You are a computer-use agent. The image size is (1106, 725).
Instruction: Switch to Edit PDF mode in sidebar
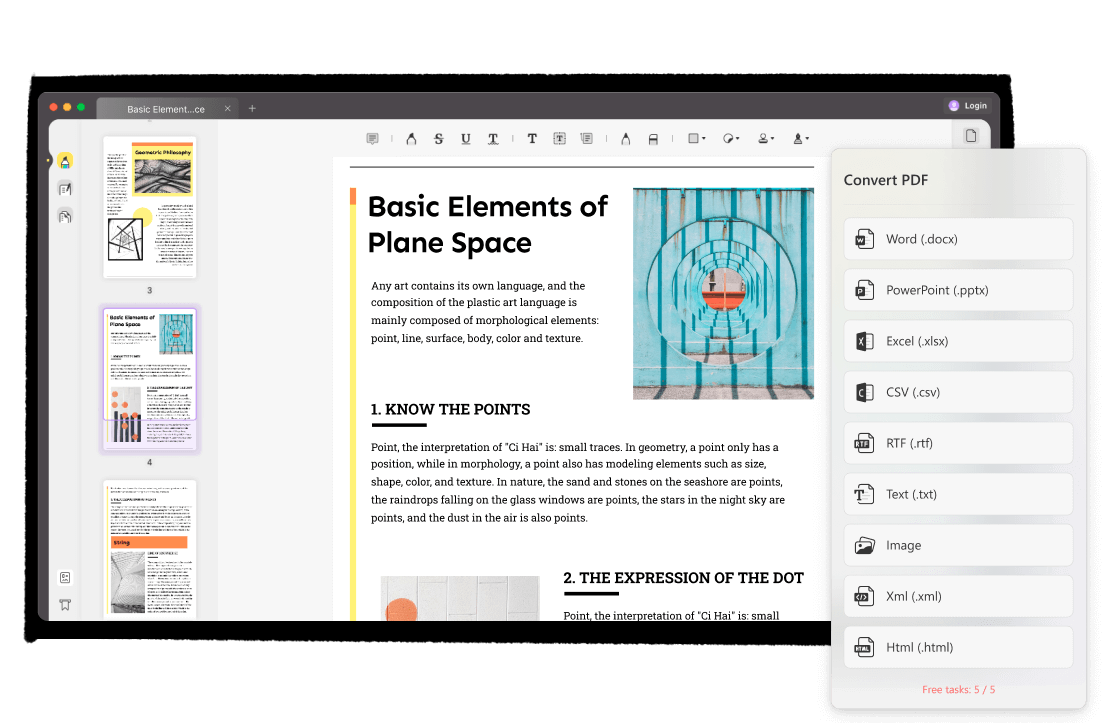[65, 189]
